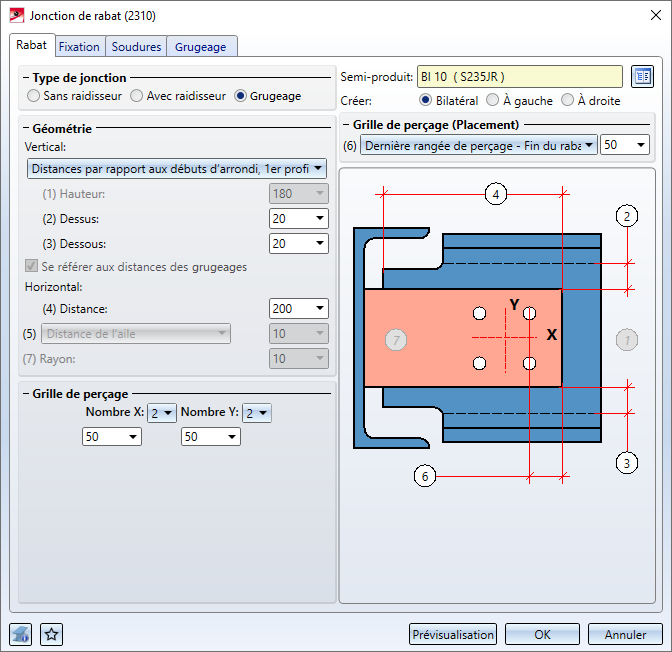Click the Type de jonction group header
This screenshot has width=672, height=652.
(79, 78)
